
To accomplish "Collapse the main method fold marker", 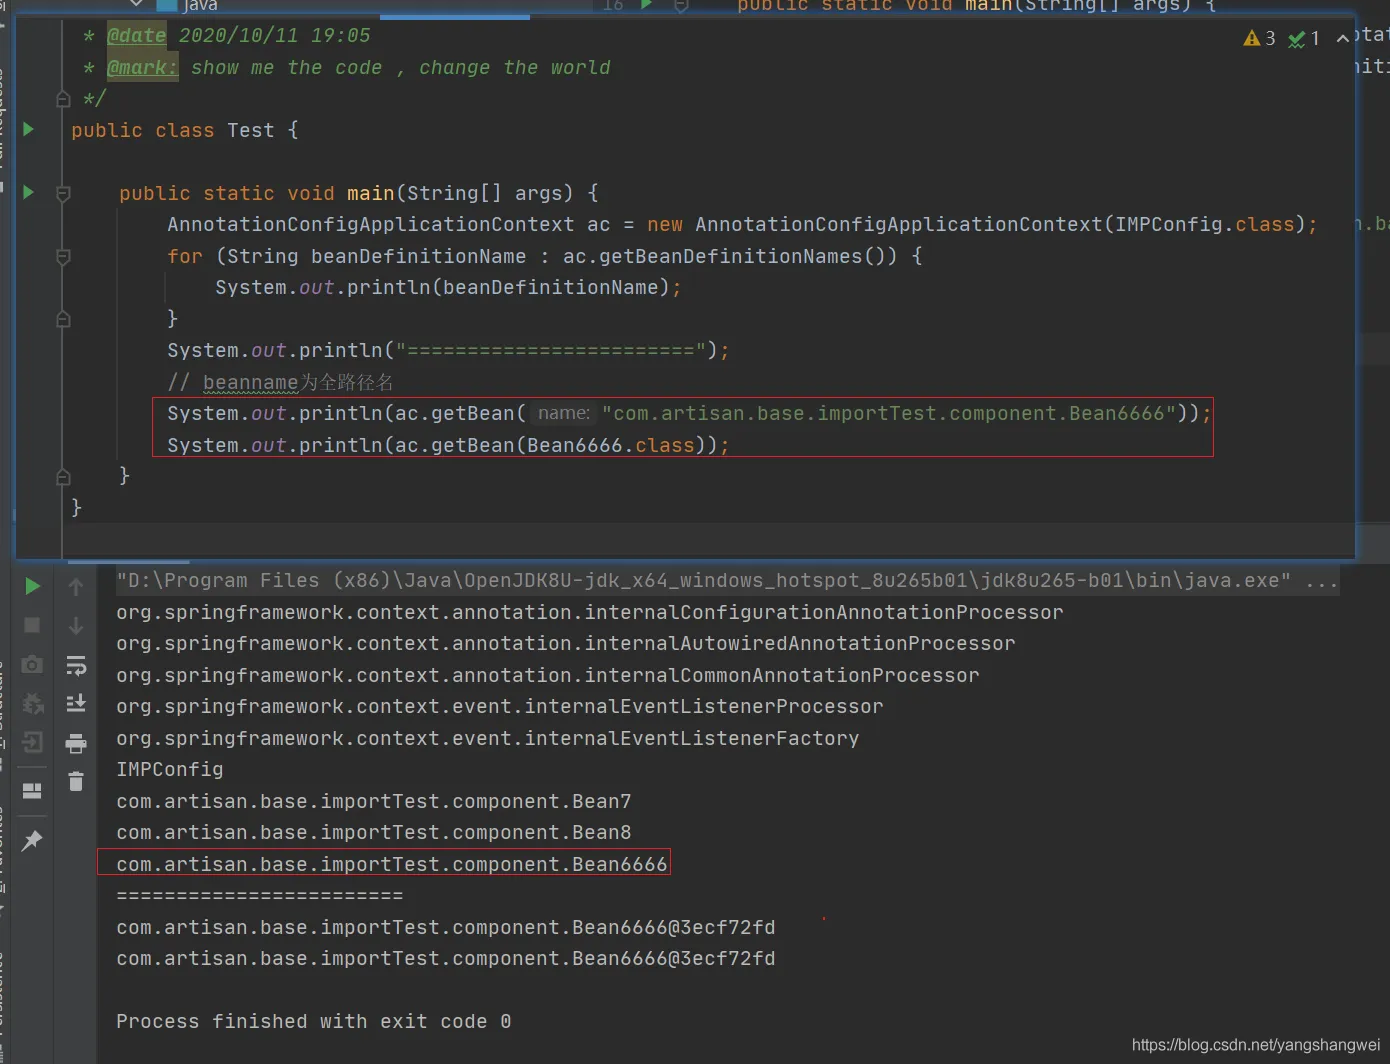I will coord(63,193).
